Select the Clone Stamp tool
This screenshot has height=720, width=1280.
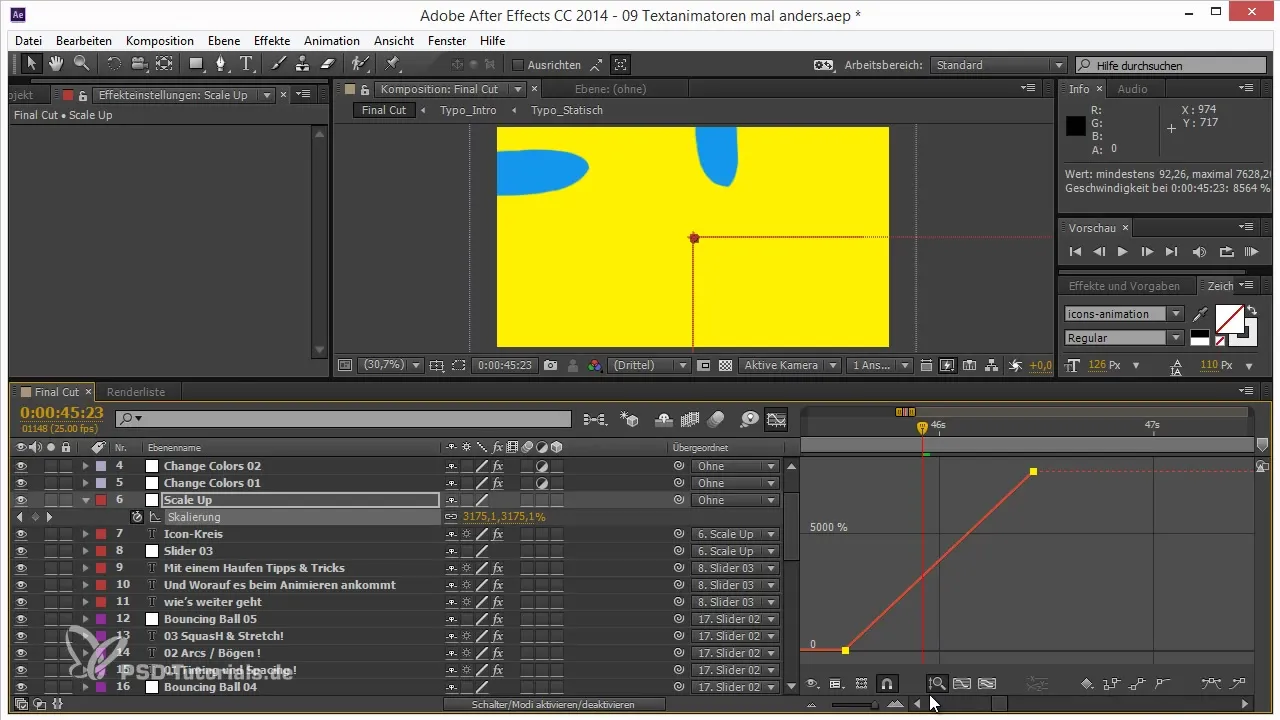point(303,64)
